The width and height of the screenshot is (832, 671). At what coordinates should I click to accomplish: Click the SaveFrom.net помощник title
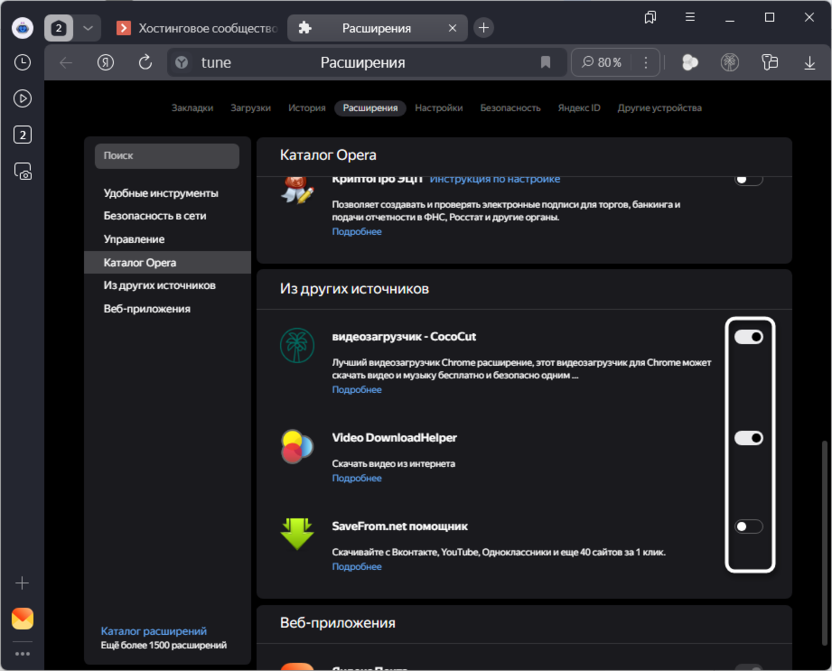[400, 526]
